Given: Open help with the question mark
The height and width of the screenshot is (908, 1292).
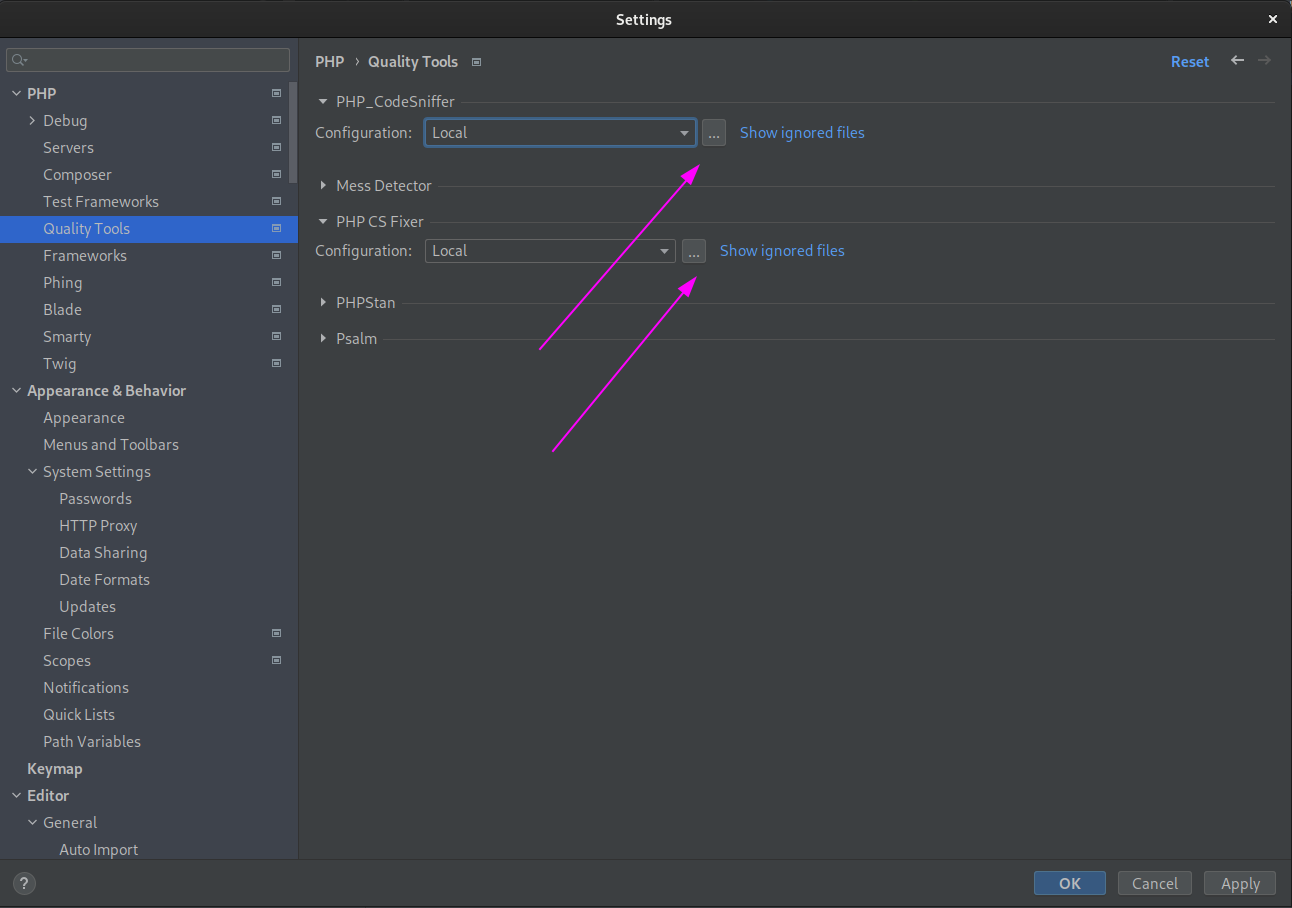Looking at the screenshot, I should pyautogui.click(x=24, y=883).
